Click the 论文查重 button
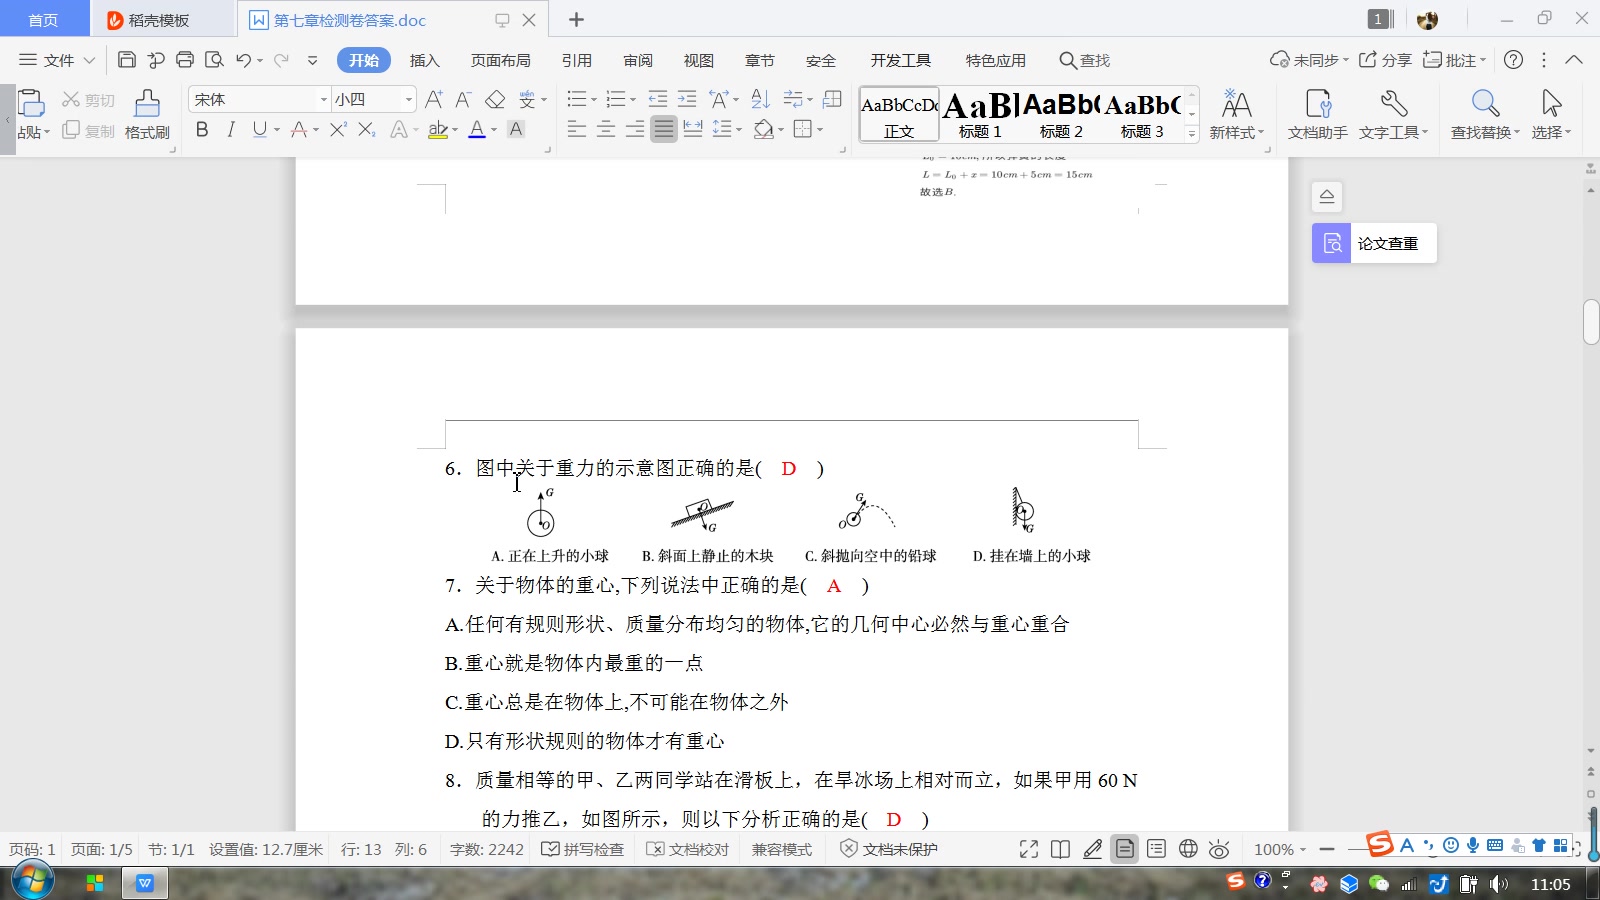Image resolution: width=1600 pixels, height=900 pixels. pyautogui.click(x=1374, y=243)
